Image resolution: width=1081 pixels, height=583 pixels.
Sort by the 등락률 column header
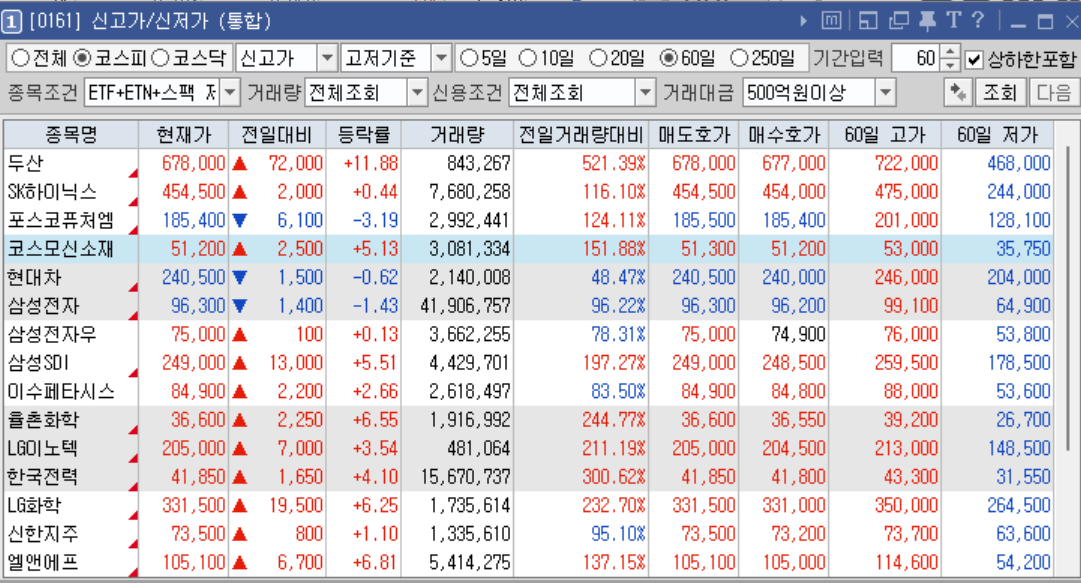click(x=363, y=134)
